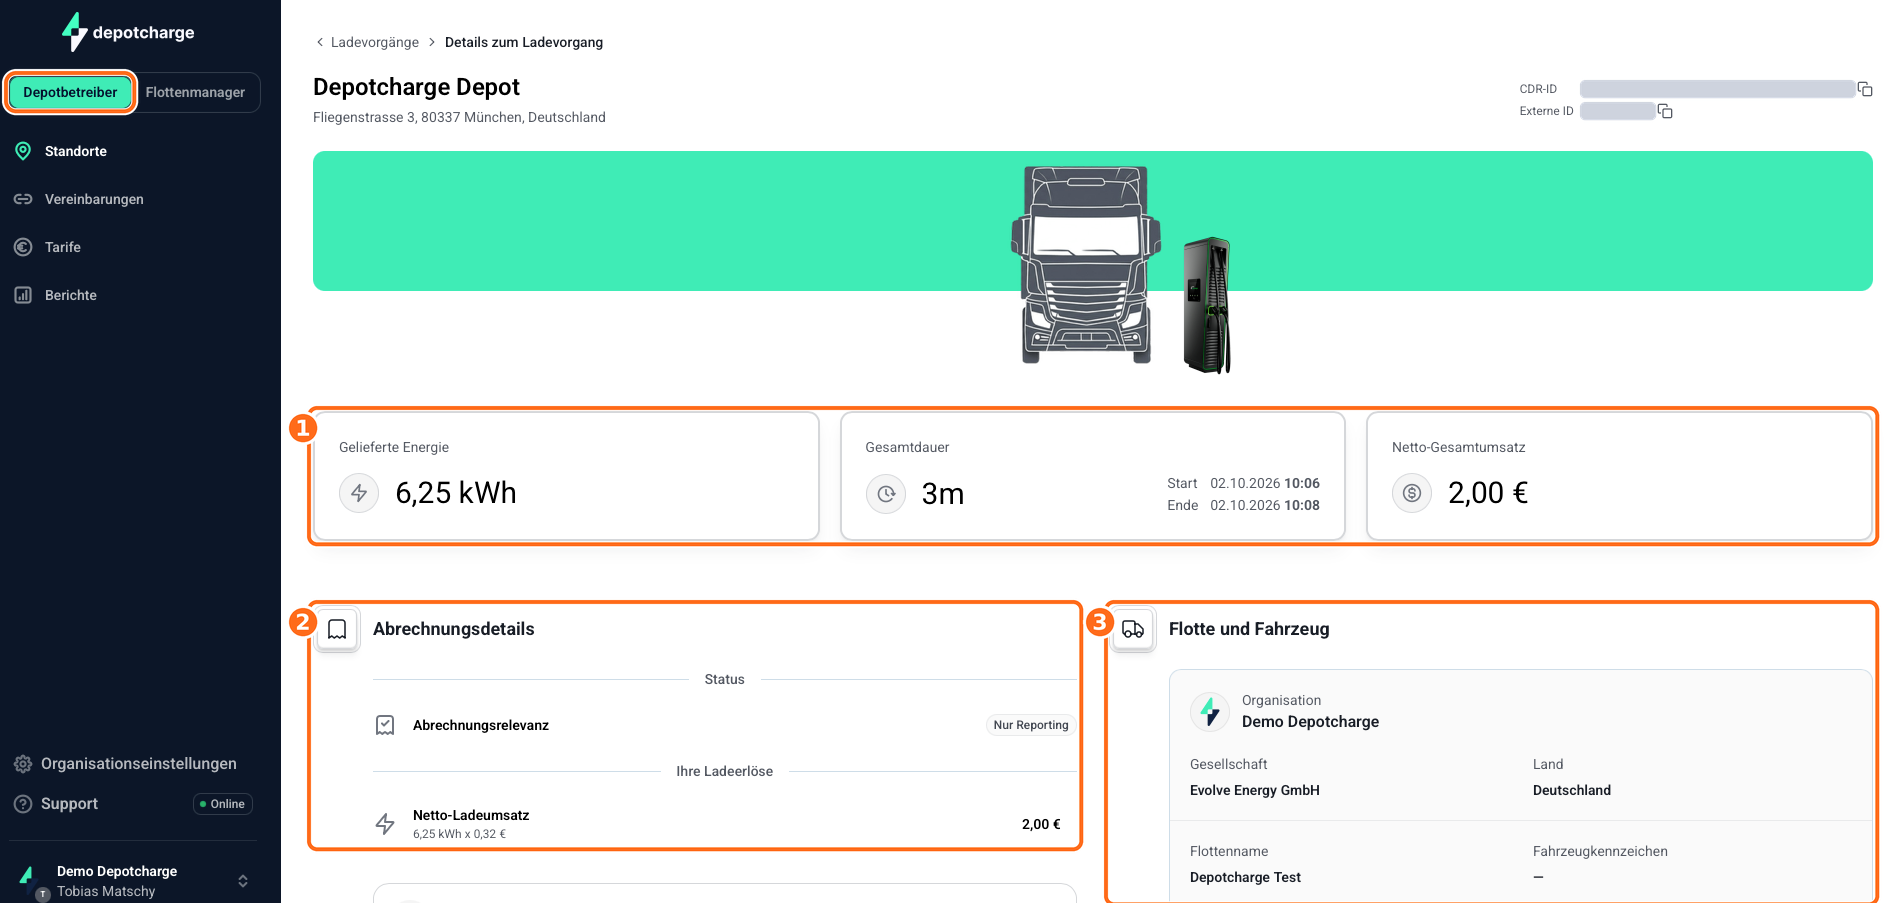Click the Netto-Ladeumsatz lightning icon
Screen dimensions: 1892x903
[x=385, y=824]
